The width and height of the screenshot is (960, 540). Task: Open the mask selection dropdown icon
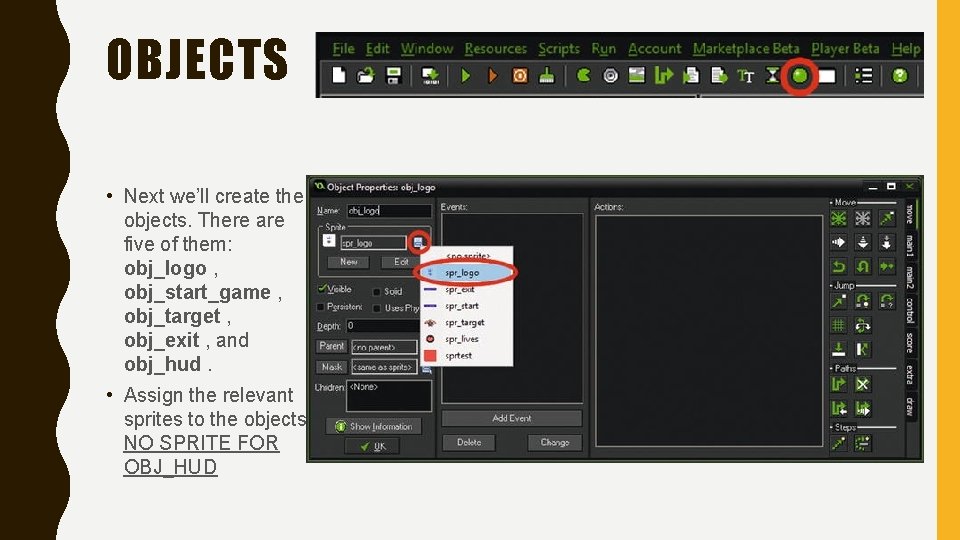coord(427,369)
